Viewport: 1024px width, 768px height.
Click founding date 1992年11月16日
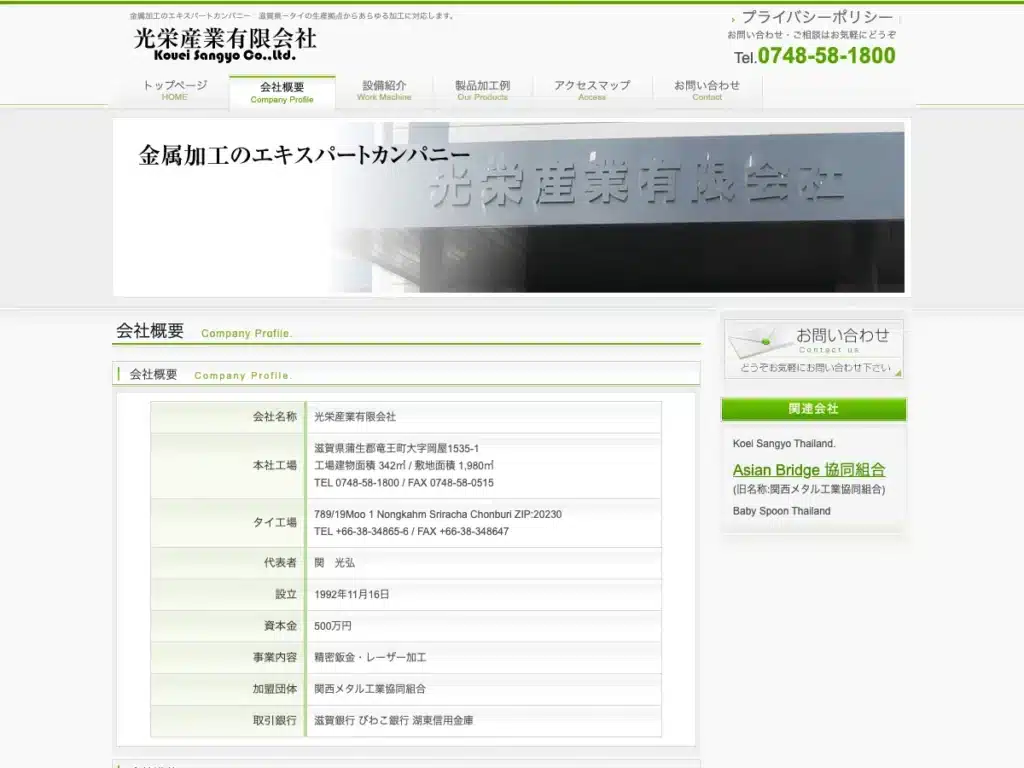pos(351,594)
